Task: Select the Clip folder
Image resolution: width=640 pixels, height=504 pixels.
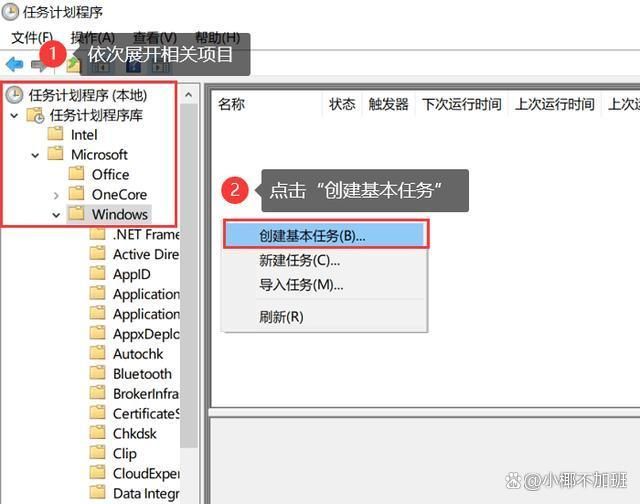Action: [x=125, y=454]
